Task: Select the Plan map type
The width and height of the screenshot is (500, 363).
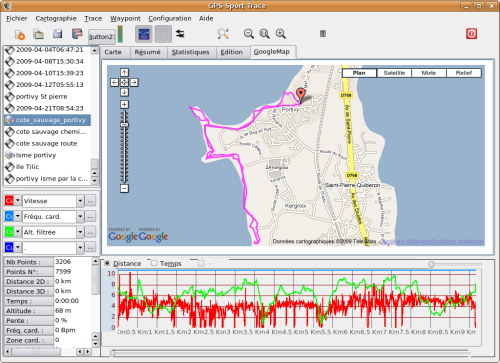Action: pos(359,73)
